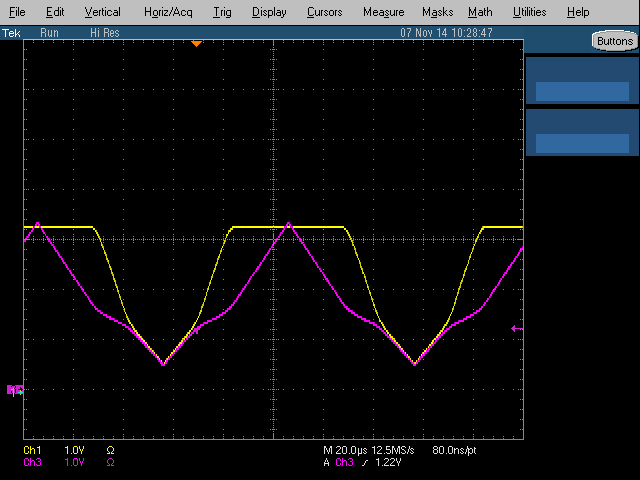Click the rising edge trigger slope icon
Viewport: 640px width, 480px height.
(364, 462)
